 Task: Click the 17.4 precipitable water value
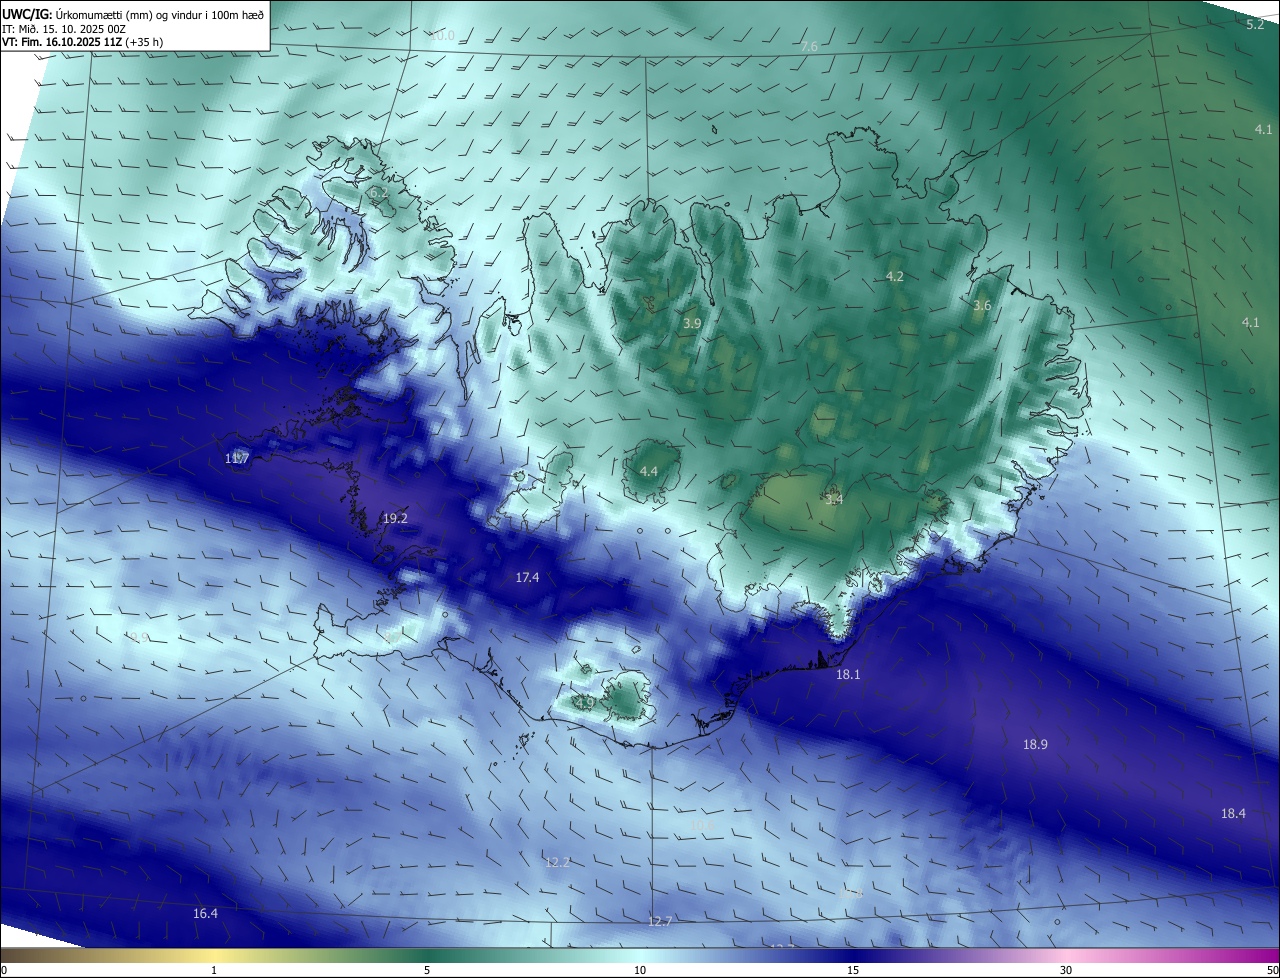tap(527, 577)
